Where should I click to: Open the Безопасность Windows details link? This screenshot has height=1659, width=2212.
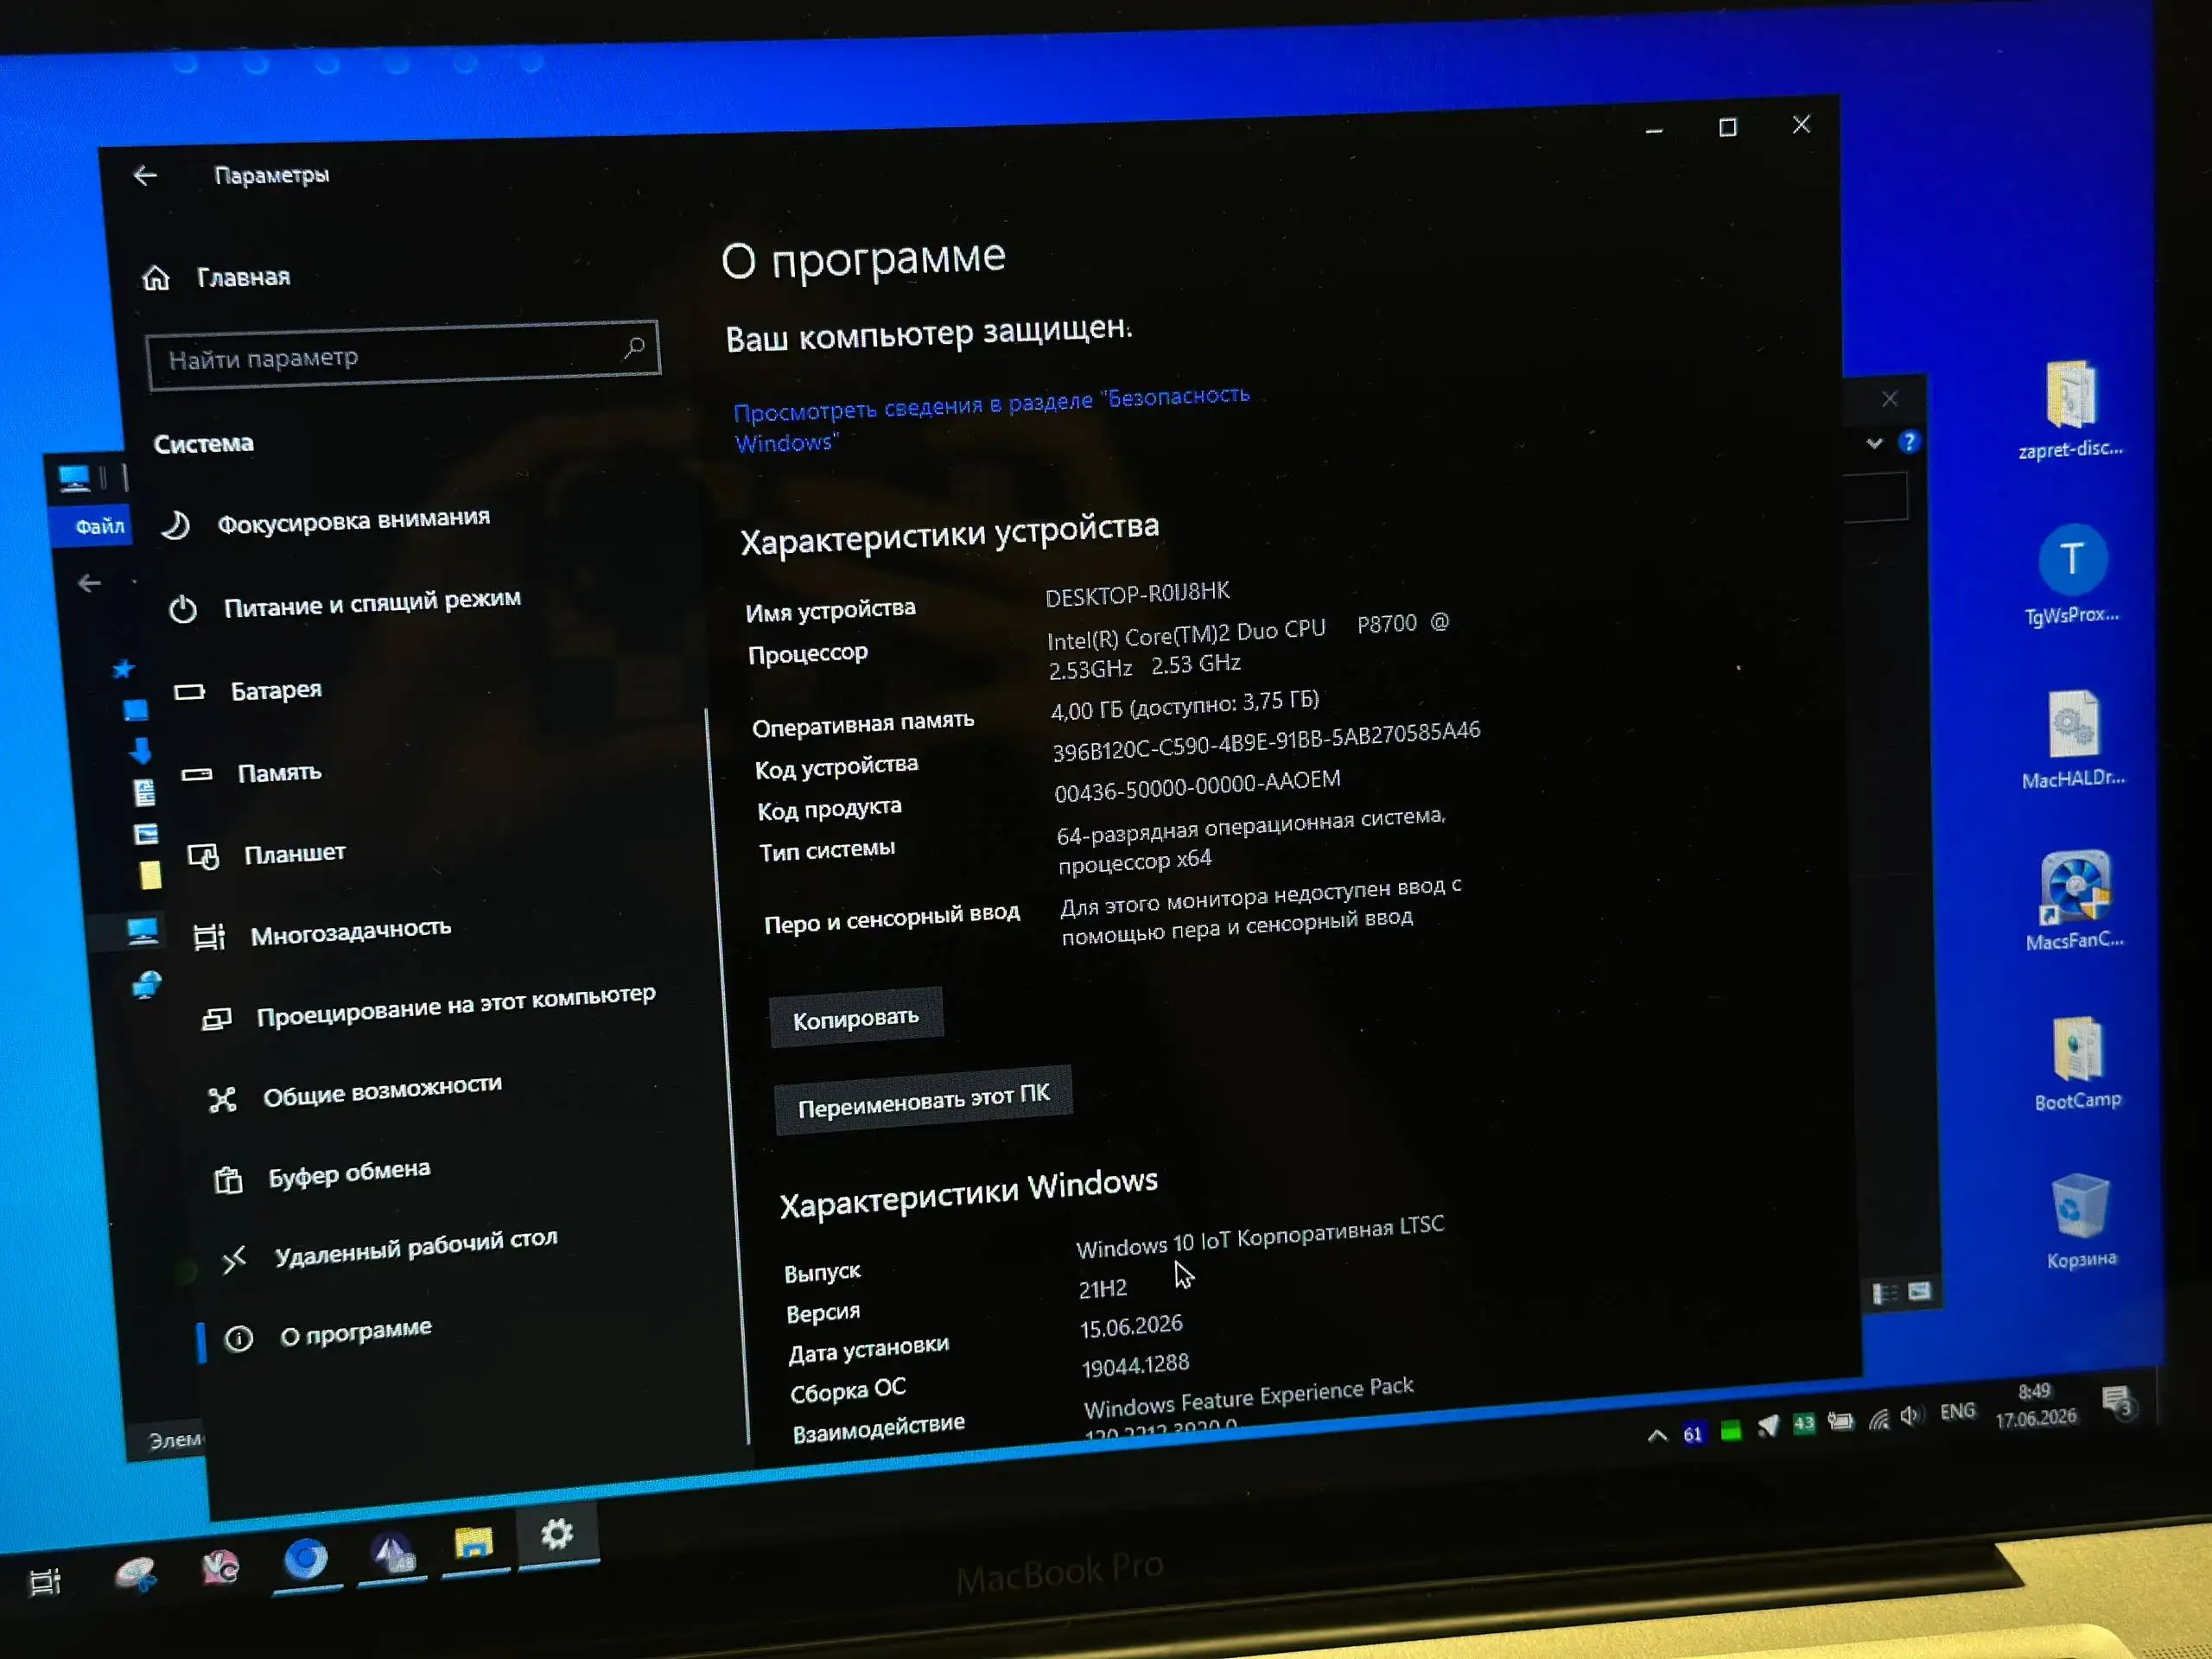click(990, 418)
